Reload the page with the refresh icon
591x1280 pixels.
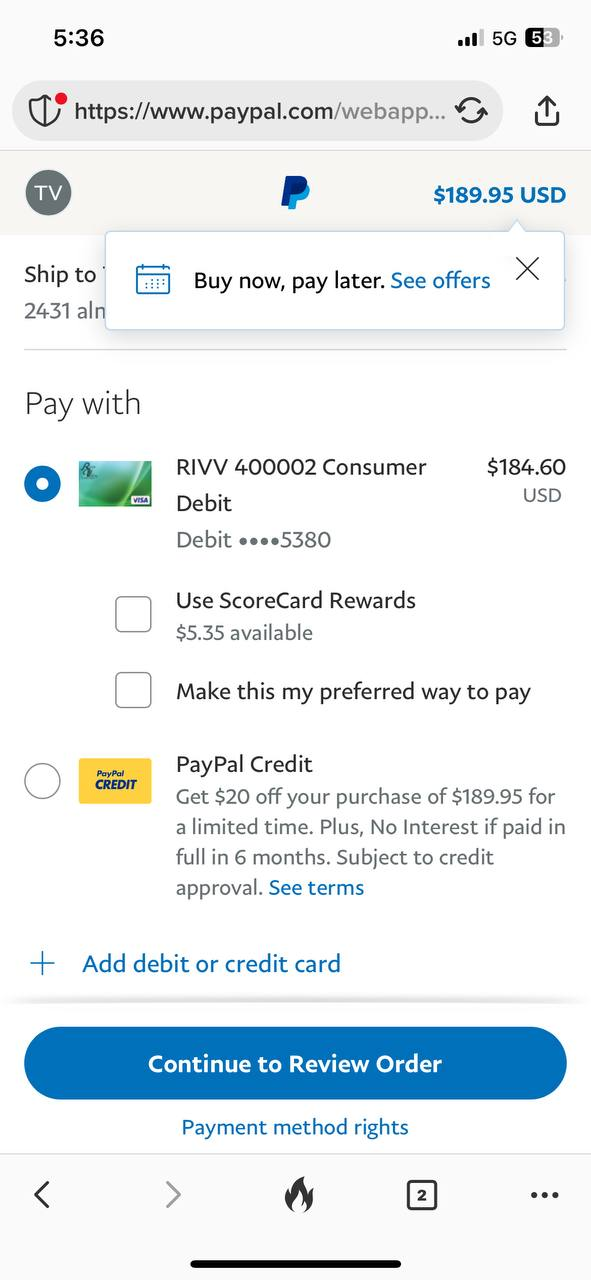click(471, 110)
